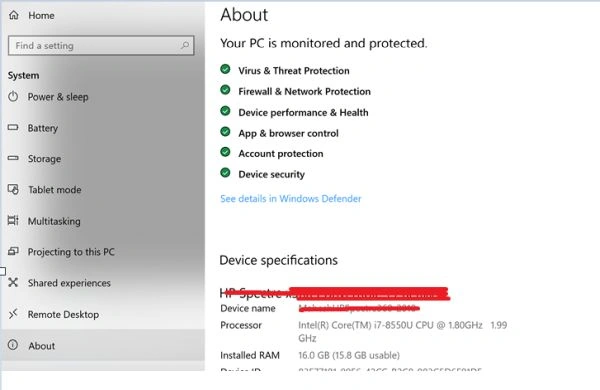Click green check beside App & browser control

click(x=225, y=132)
